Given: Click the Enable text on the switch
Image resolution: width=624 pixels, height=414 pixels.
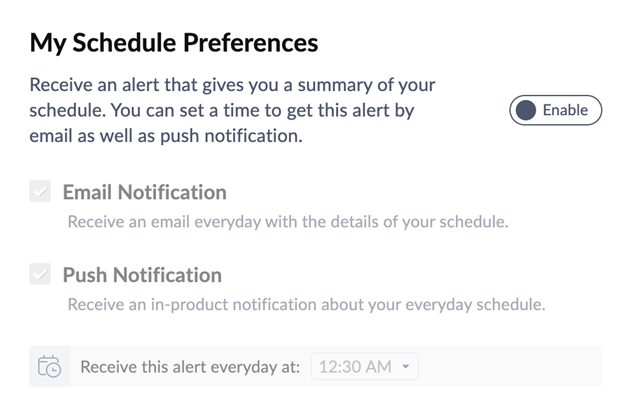Looking at the screenshot, I should coord(565,110).
